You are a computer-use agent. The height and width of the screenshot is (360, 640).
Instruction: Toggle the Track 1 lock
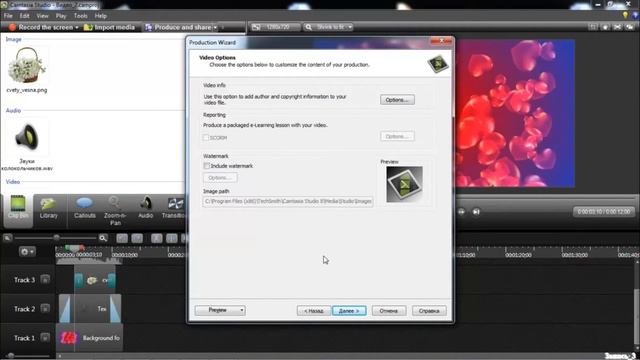[x=45, y=338]
